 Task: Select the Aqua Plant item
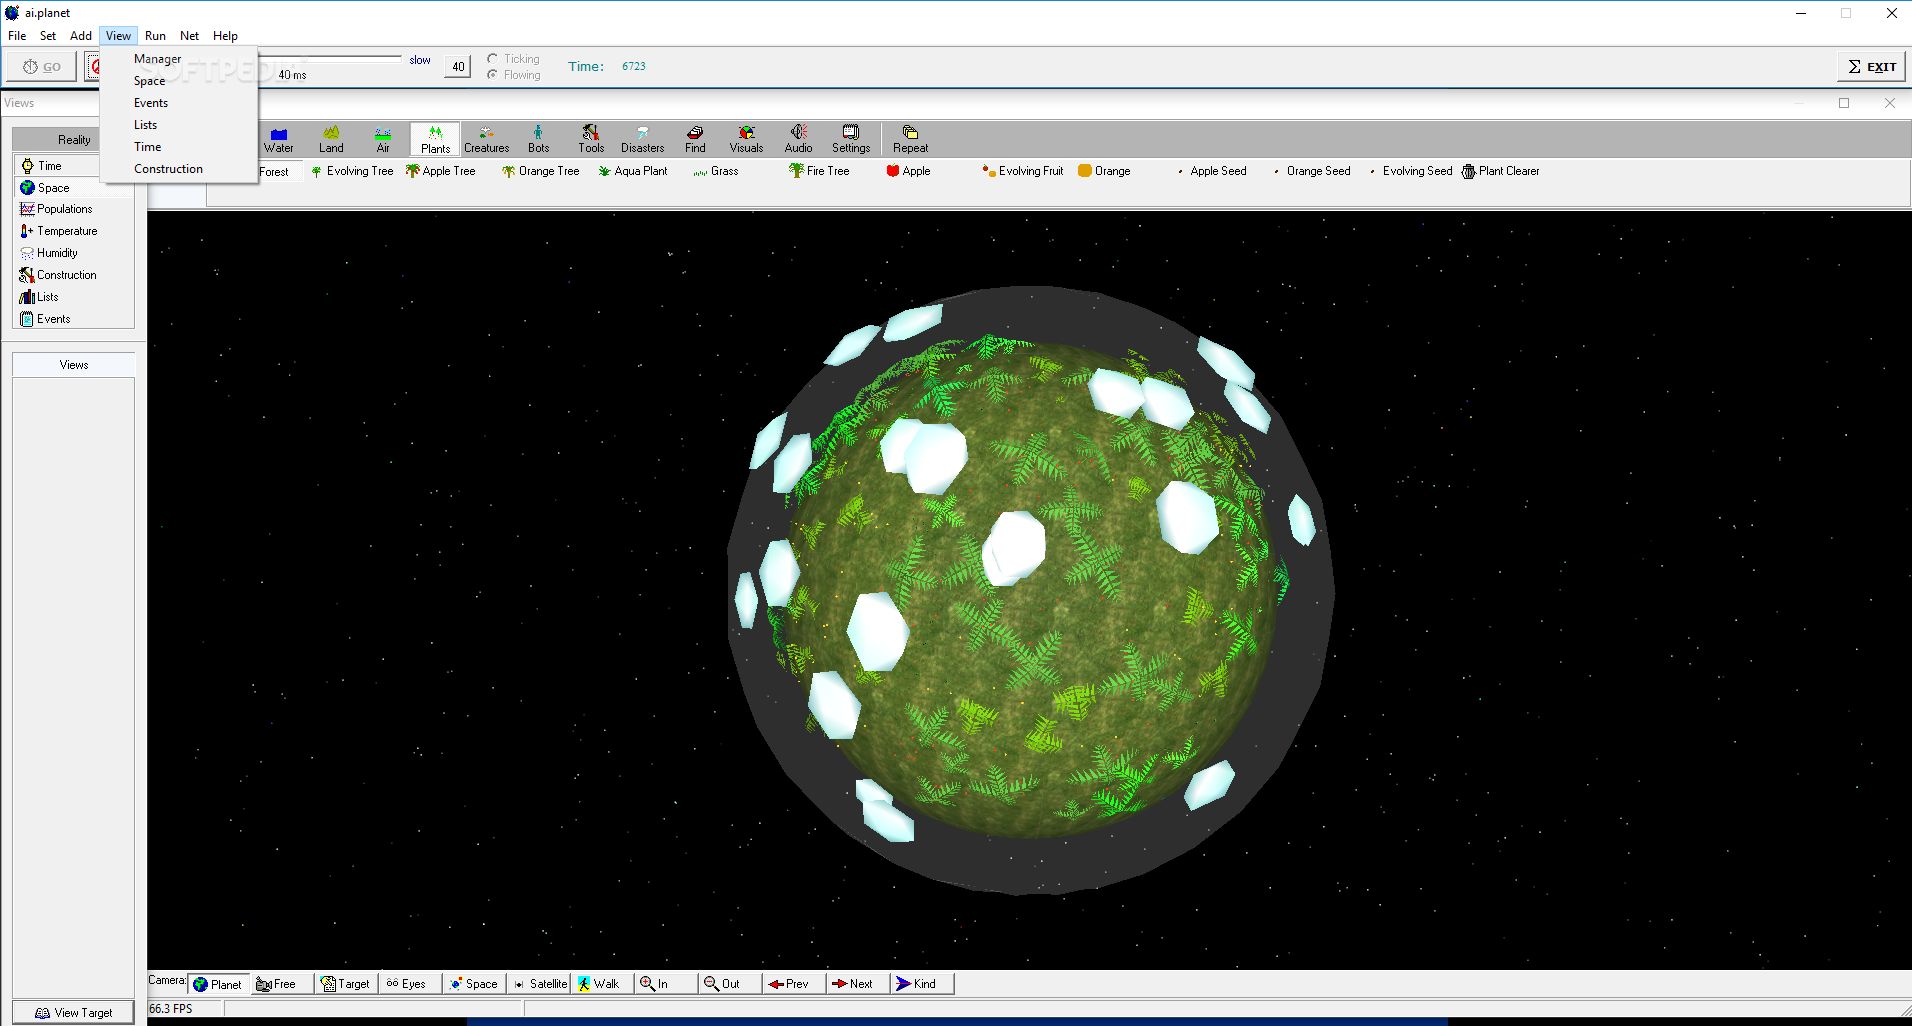[632, 171]
